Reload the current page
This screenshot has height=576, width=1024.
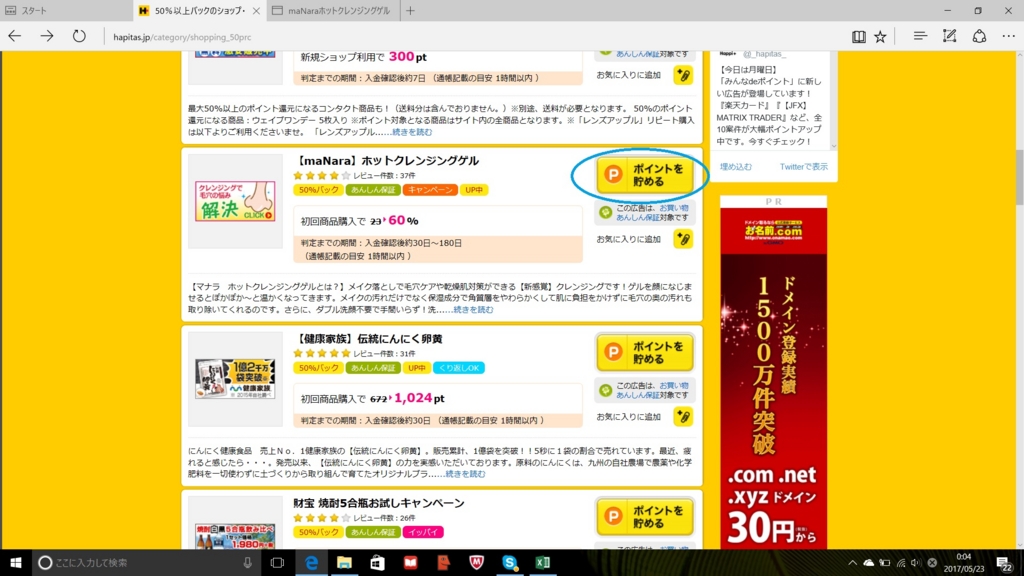click(79, 36)
